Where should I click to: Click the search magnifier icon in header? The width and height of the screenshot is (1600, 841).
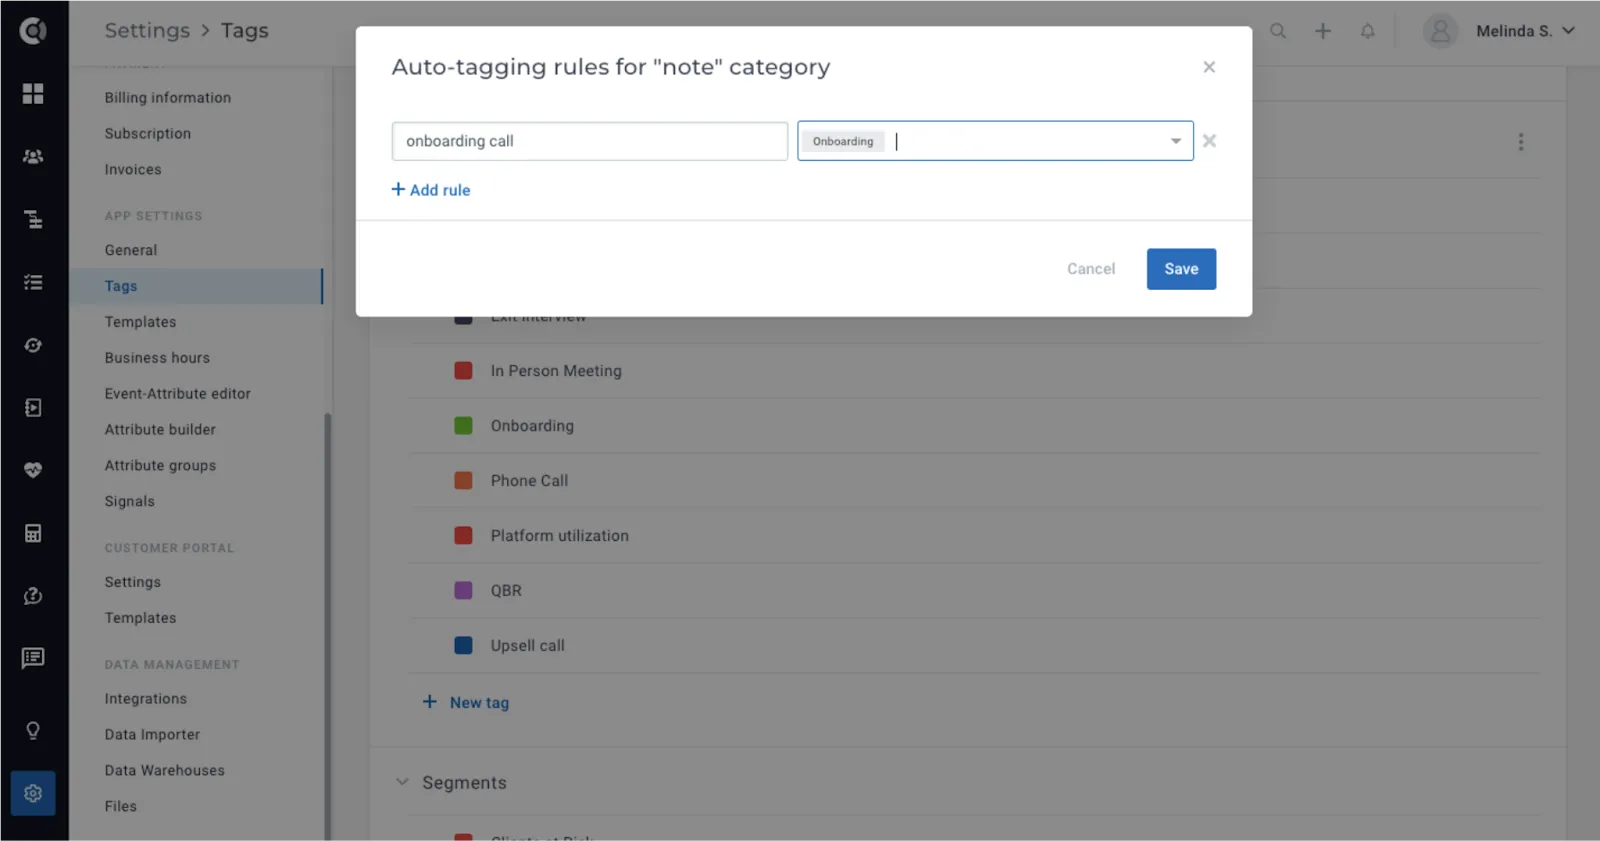click(x=1278, y=31)
